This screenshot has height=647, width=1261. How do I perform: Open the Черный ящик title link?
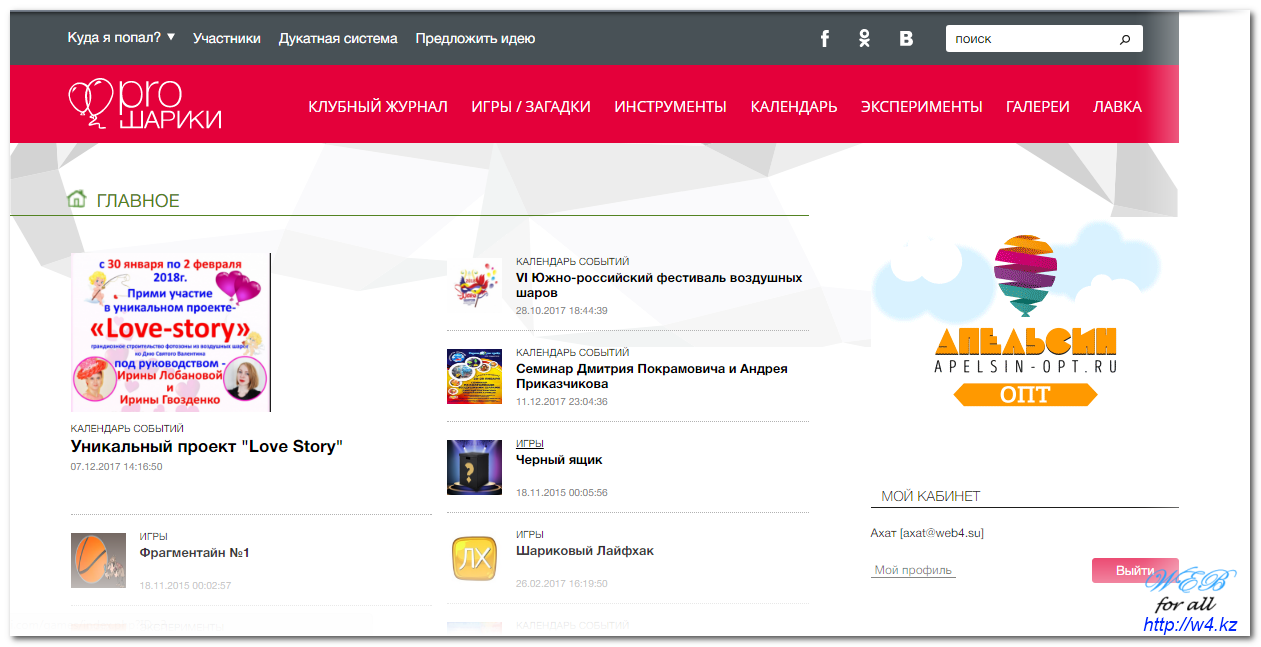pos(559,460)
